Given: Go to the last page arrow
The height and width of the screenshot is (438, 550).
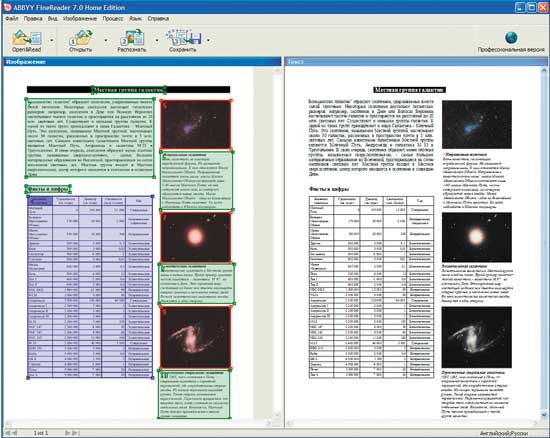Looking at the screenshot, I should point(75,433).
